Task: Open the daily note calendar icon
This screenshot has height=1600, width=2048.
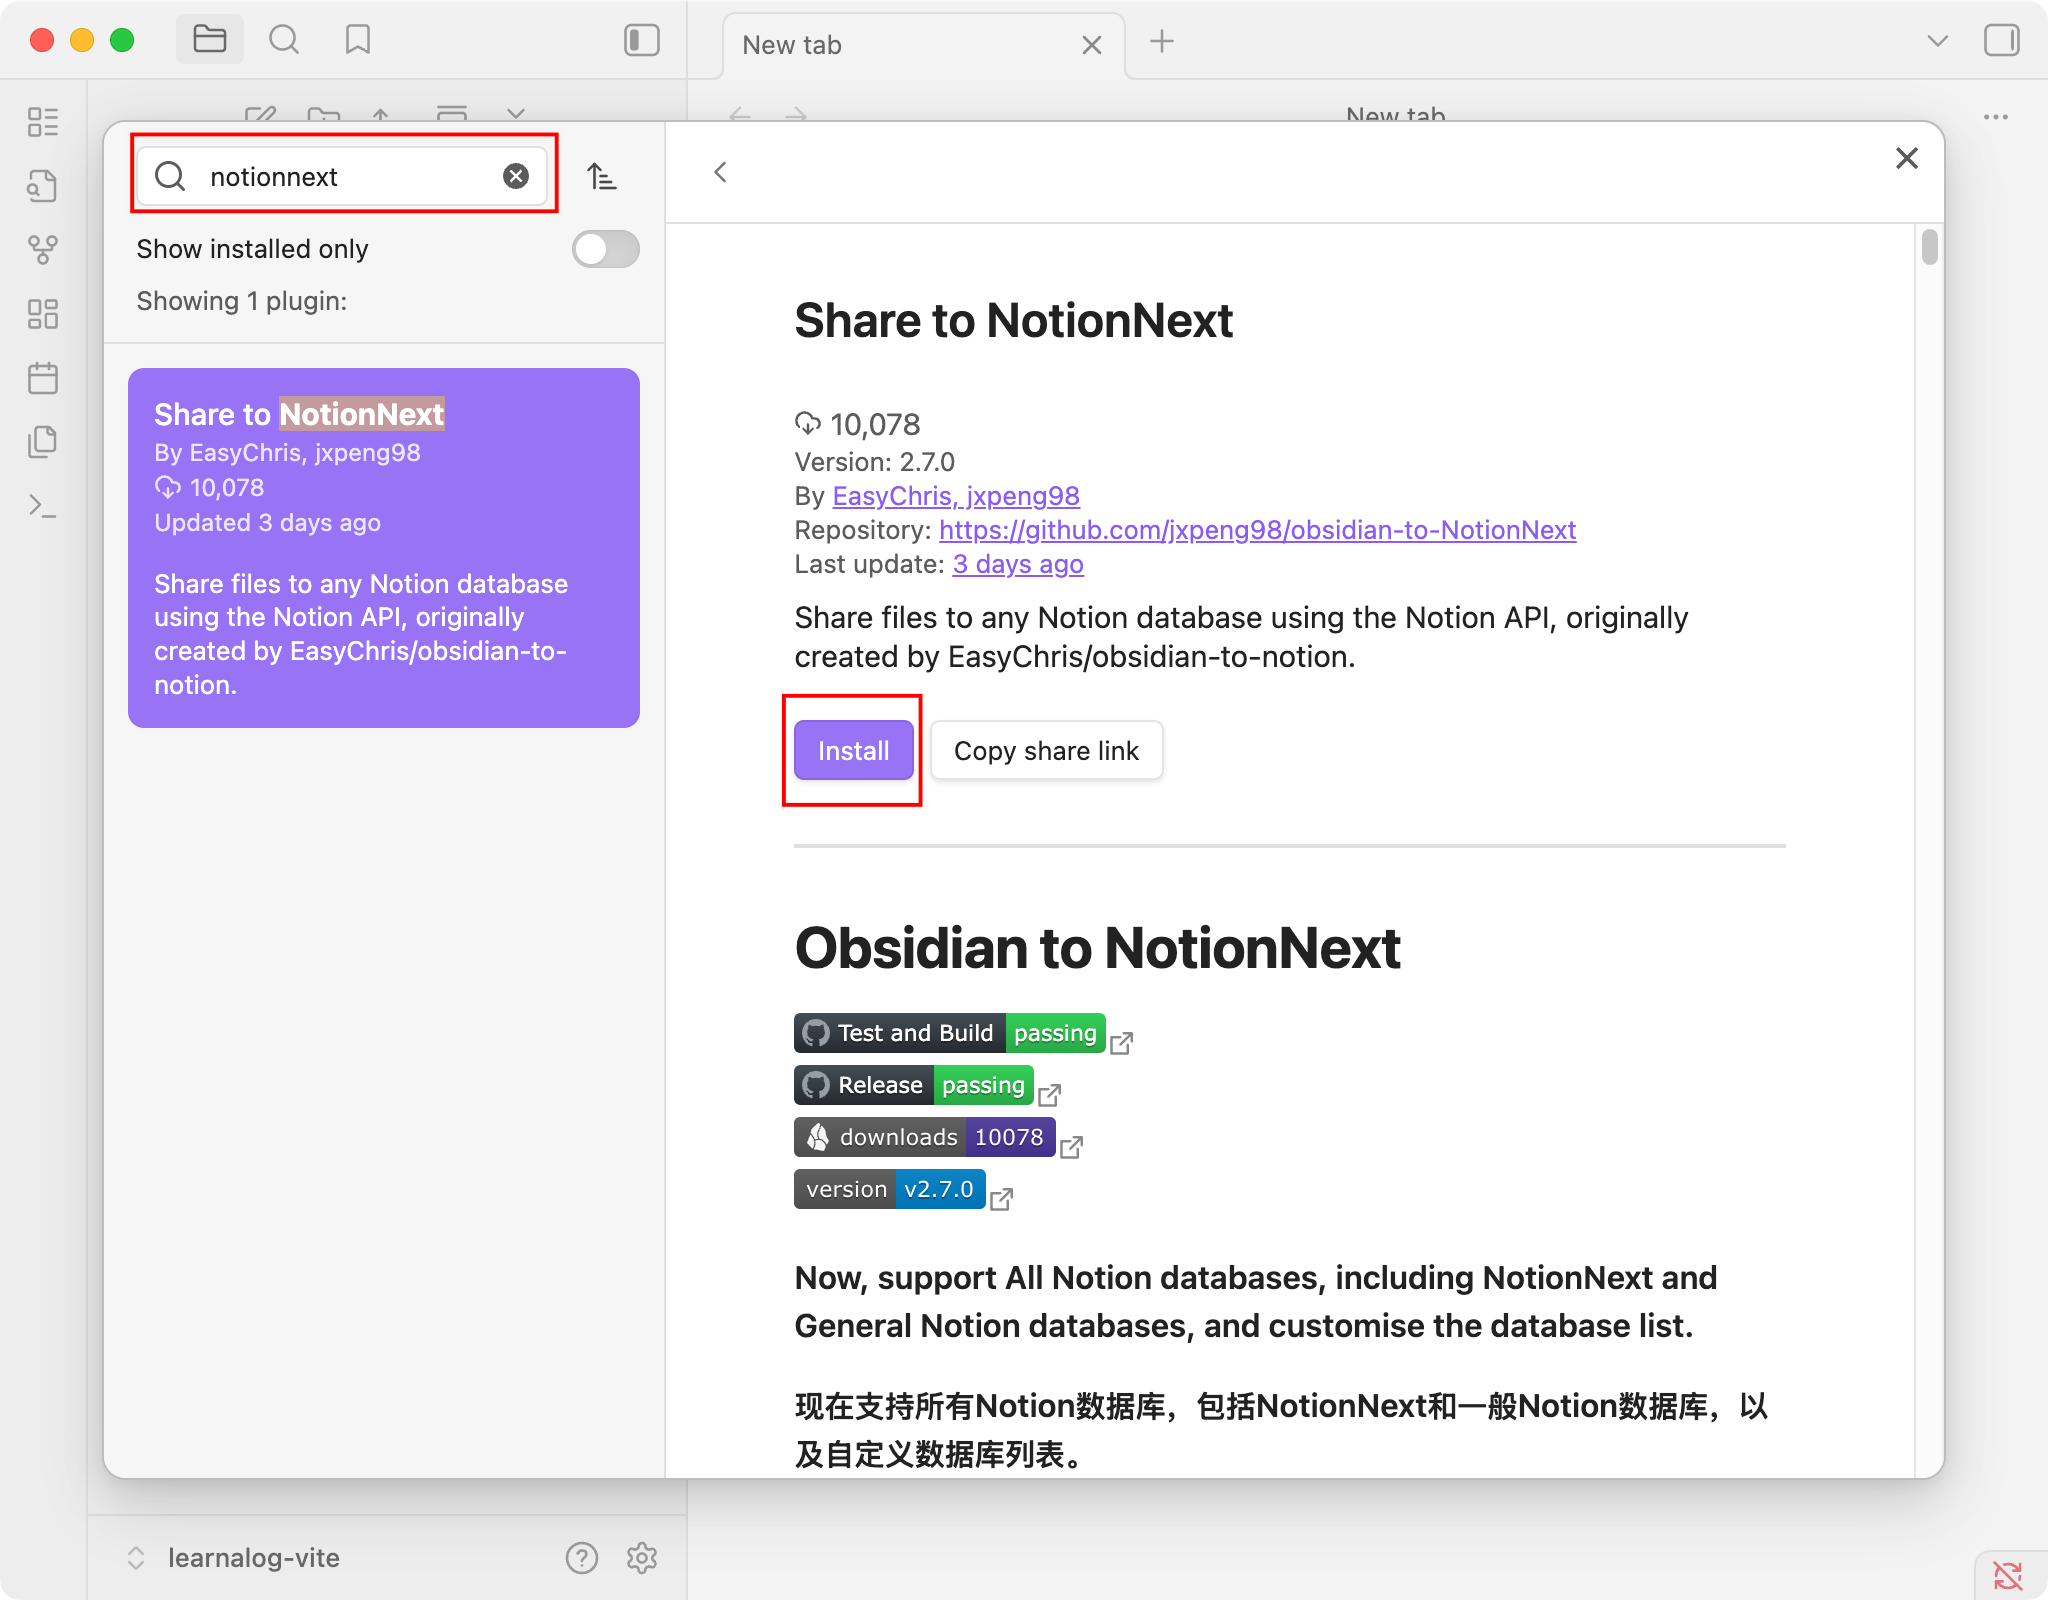Action: (42, 378)
